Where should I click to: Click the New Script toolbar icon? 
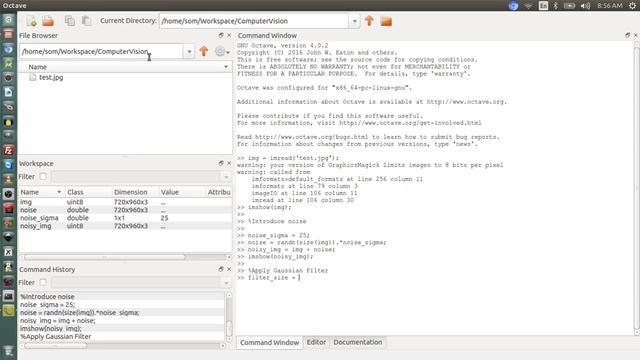click(x=31, y=21)
